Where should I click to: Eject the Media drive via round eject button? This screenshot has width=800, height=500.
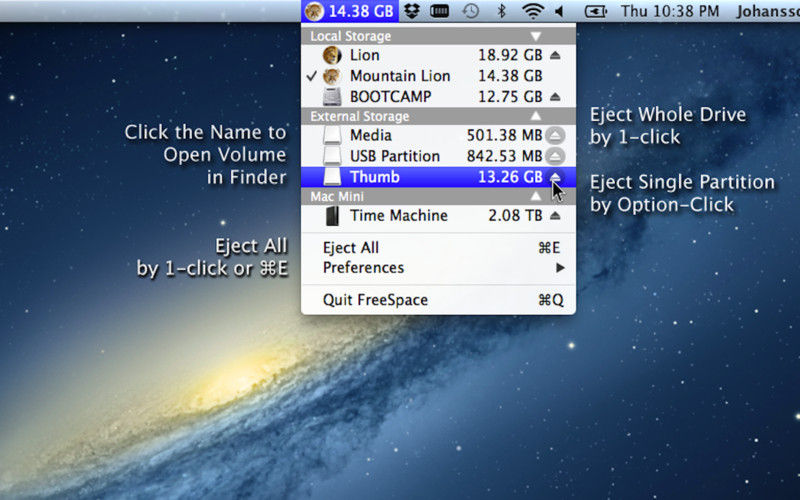555,135
